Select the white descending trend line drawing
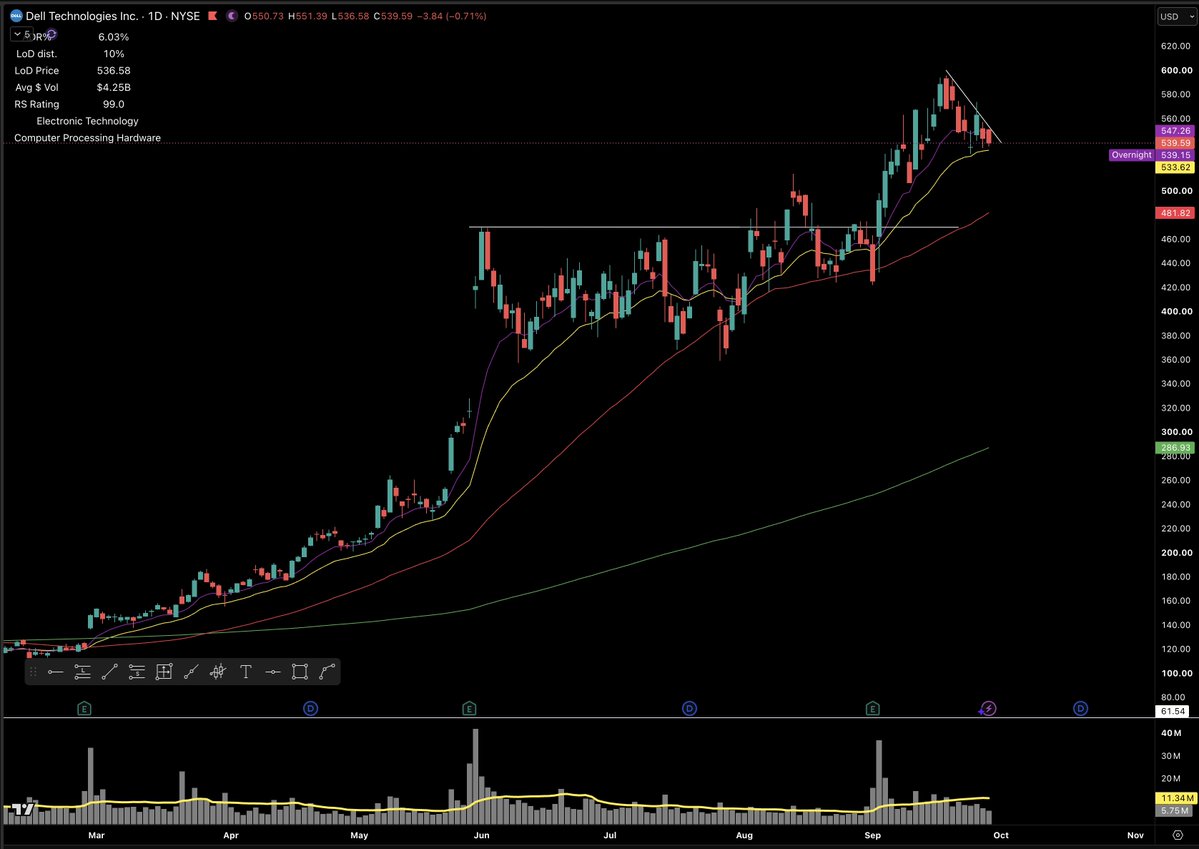Viewport: 1199px width, 849px height. point(973,106)
